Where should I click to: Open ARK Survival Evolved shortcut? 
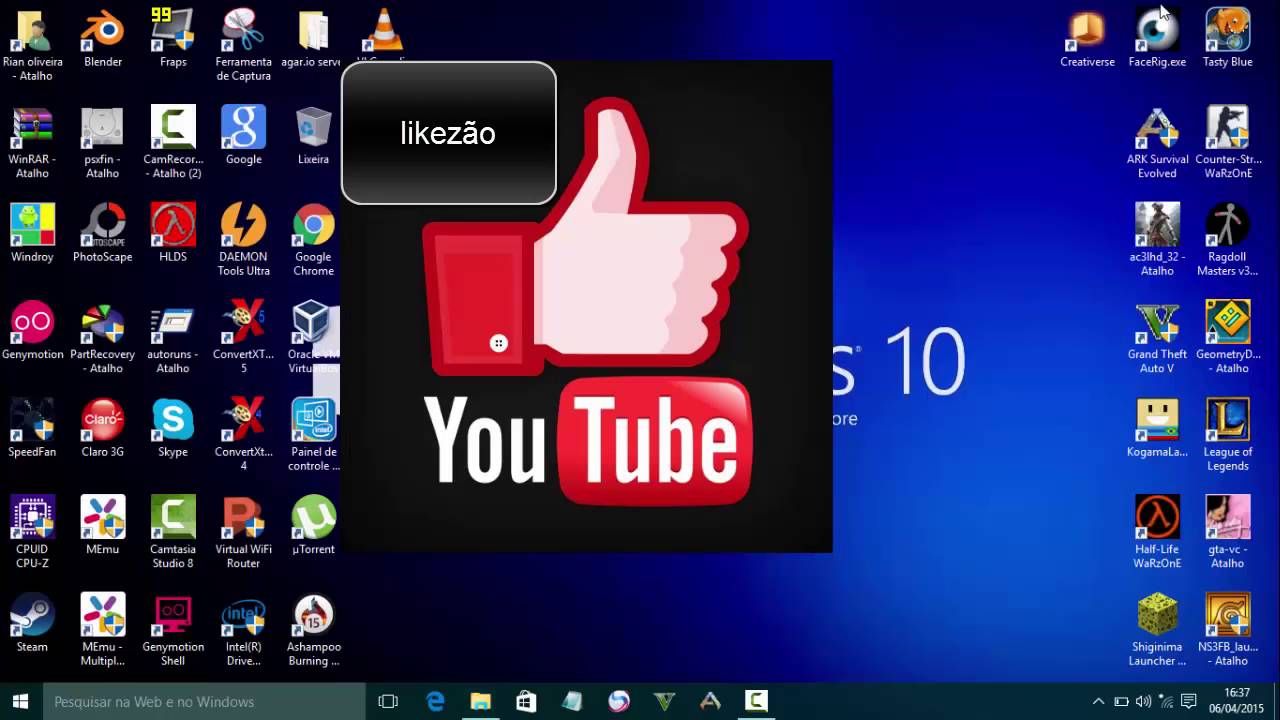pos(1157,142)
